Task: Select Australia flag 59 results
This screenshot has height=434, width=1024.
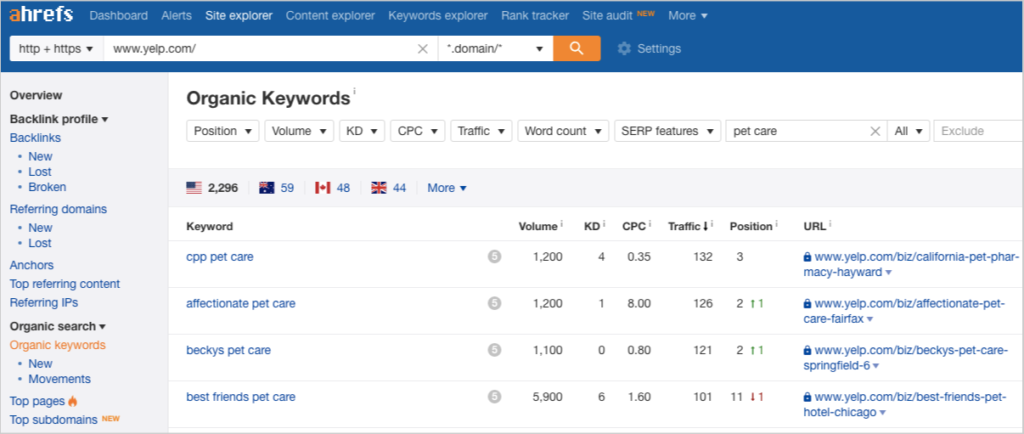Action: coord(276,188)
